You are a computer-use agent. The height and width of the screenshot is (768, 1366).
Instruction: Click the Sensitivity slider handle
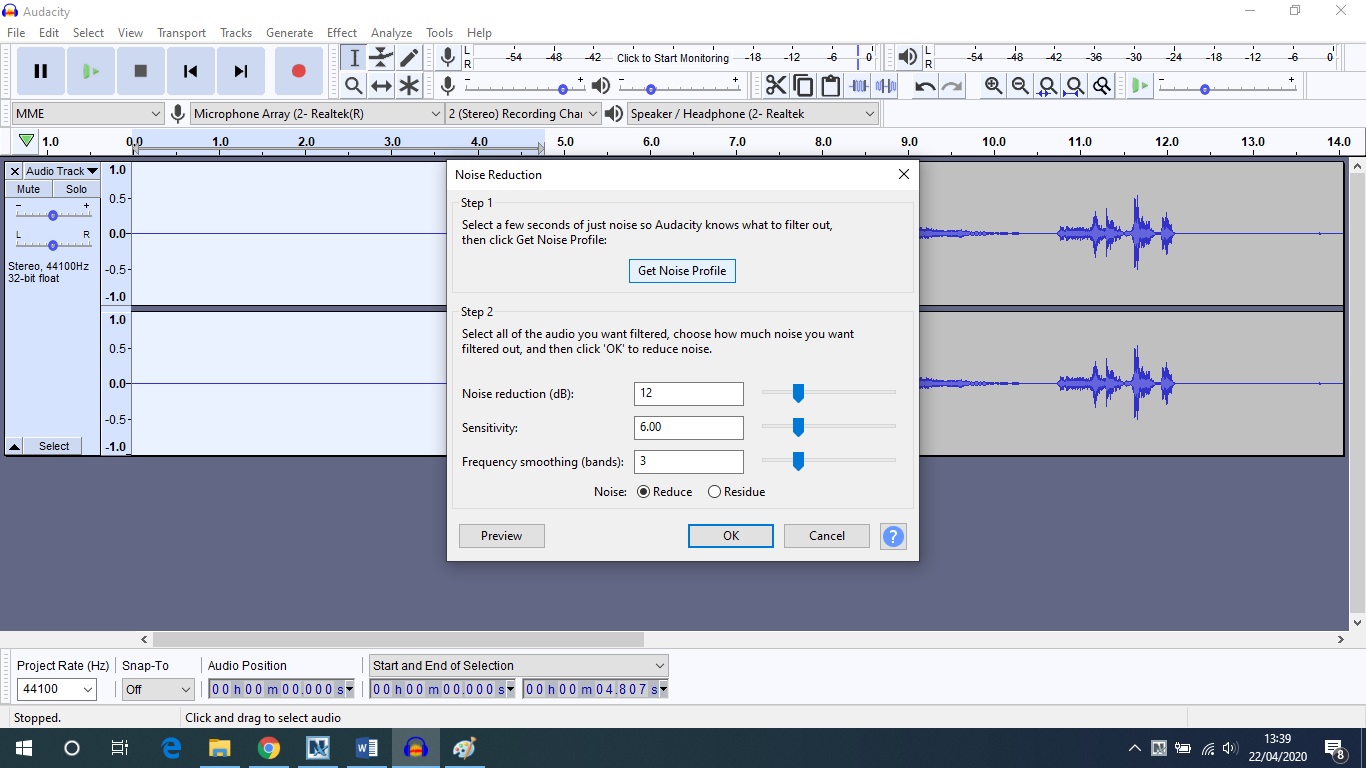coord(798,428)
